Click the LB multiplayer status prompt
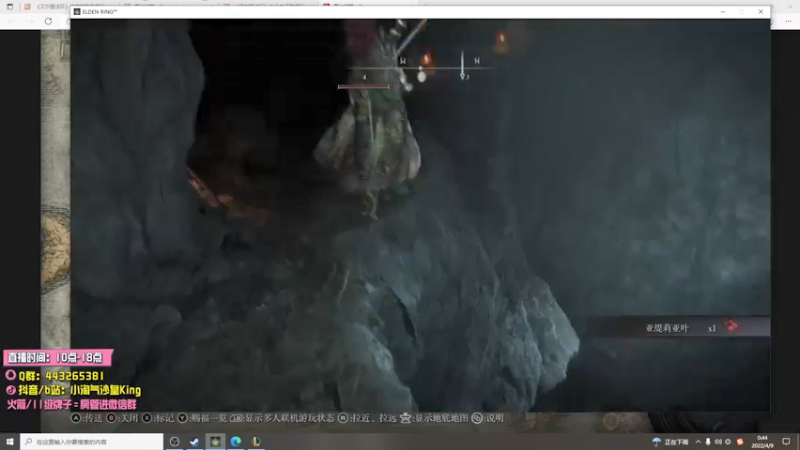The width and height of the screenshot is (800, 450). (282, 418)
